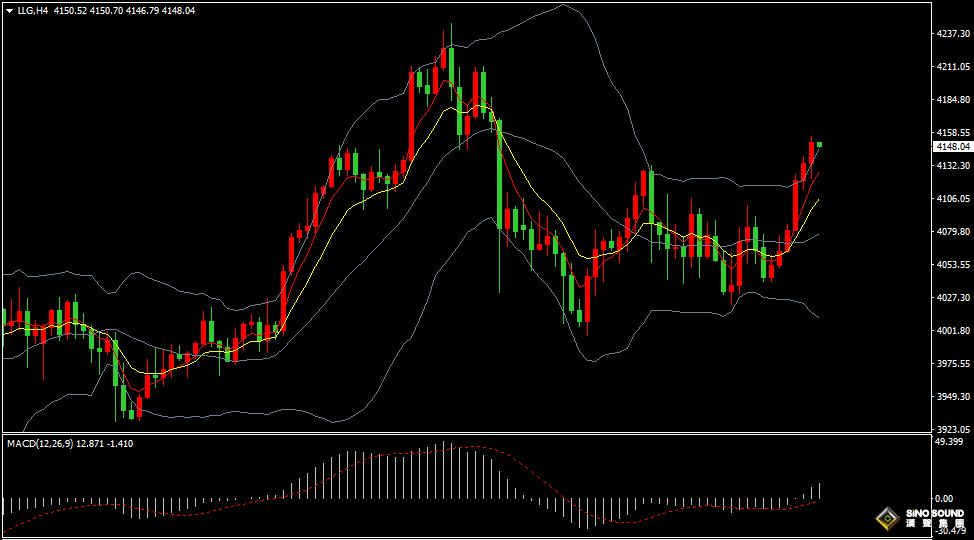Viewport: 974px width, 540px height.
Task: Click the 4001.80 price axis label
Action: tap(951, 331)
